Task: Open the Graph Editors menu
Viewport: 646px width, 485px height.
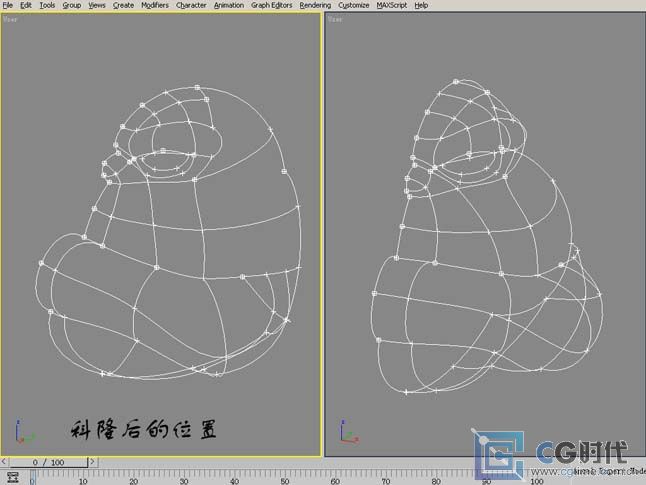Action: 272,5
